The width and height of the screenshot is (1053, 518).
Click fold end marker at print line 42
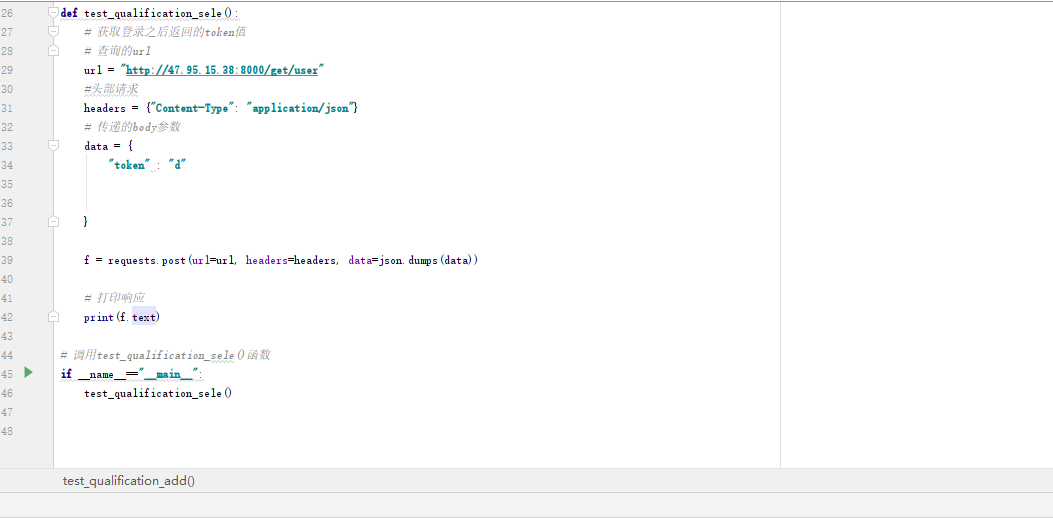click(54, 316)
